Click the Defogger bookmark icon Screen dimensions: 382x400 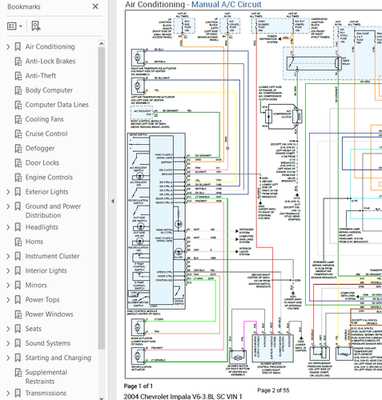tap(18, 148)
